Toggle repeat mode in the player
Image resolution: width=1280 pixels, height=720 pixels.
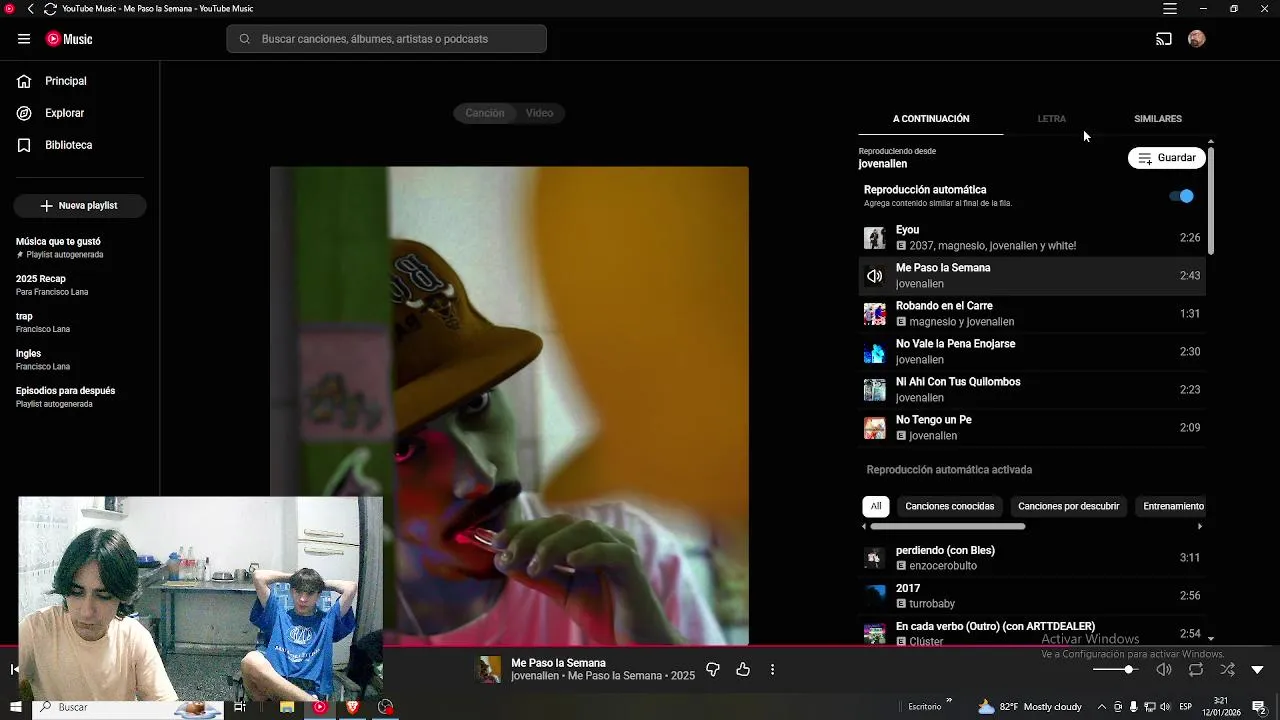tap(1196, 669)
